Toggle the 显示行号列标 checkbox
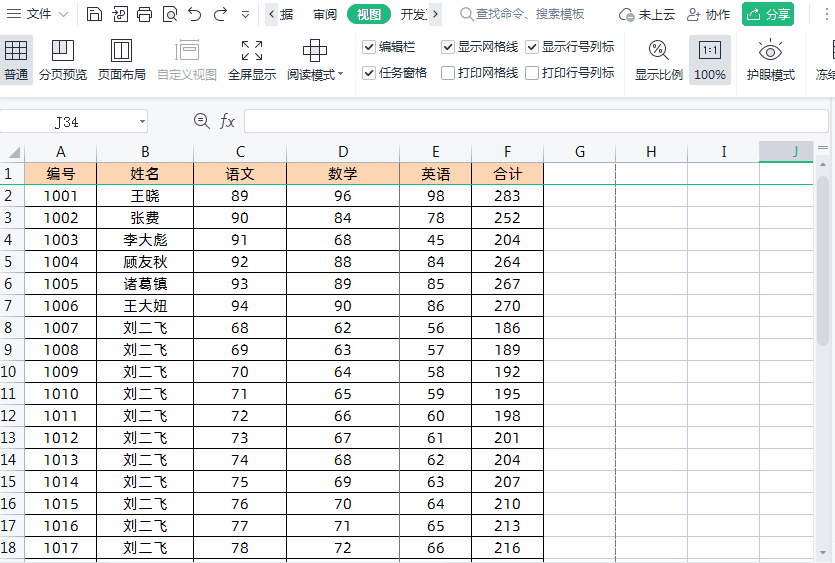 point(532,47)
